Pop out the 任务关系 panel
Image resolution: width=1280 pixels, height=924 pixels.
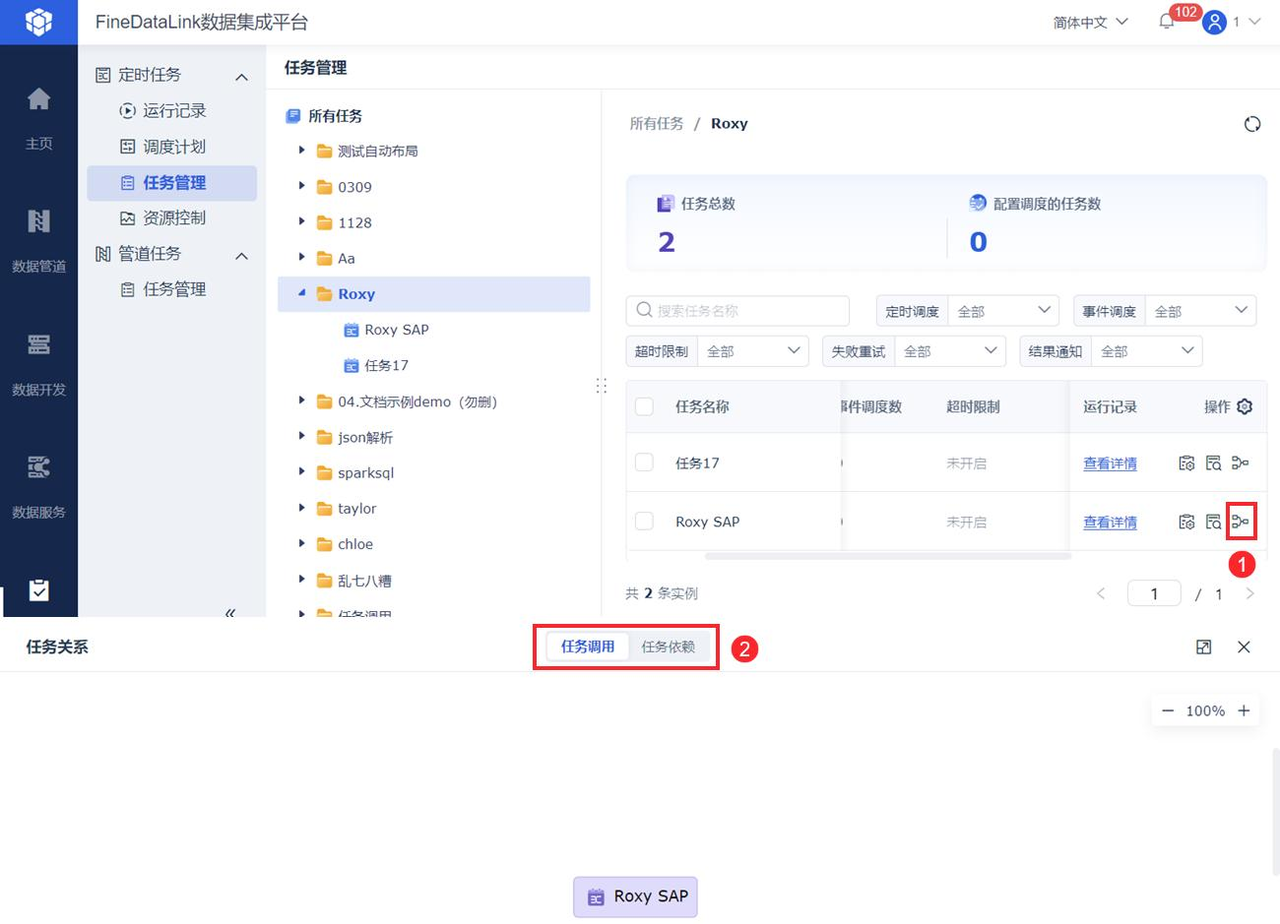pos(1204,647)
